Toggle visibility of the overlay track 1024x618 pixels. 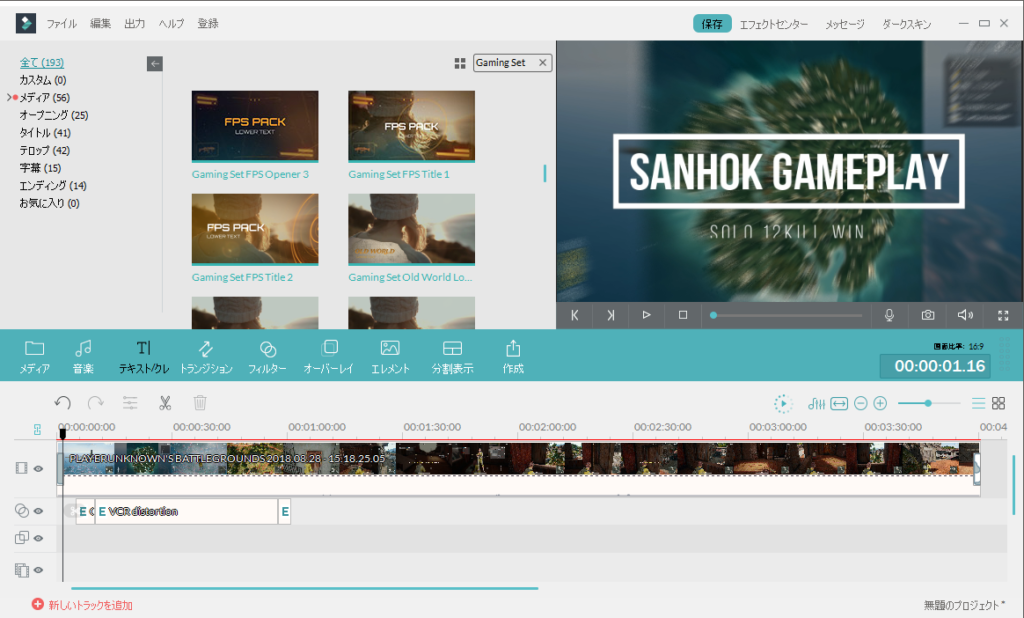39,538
